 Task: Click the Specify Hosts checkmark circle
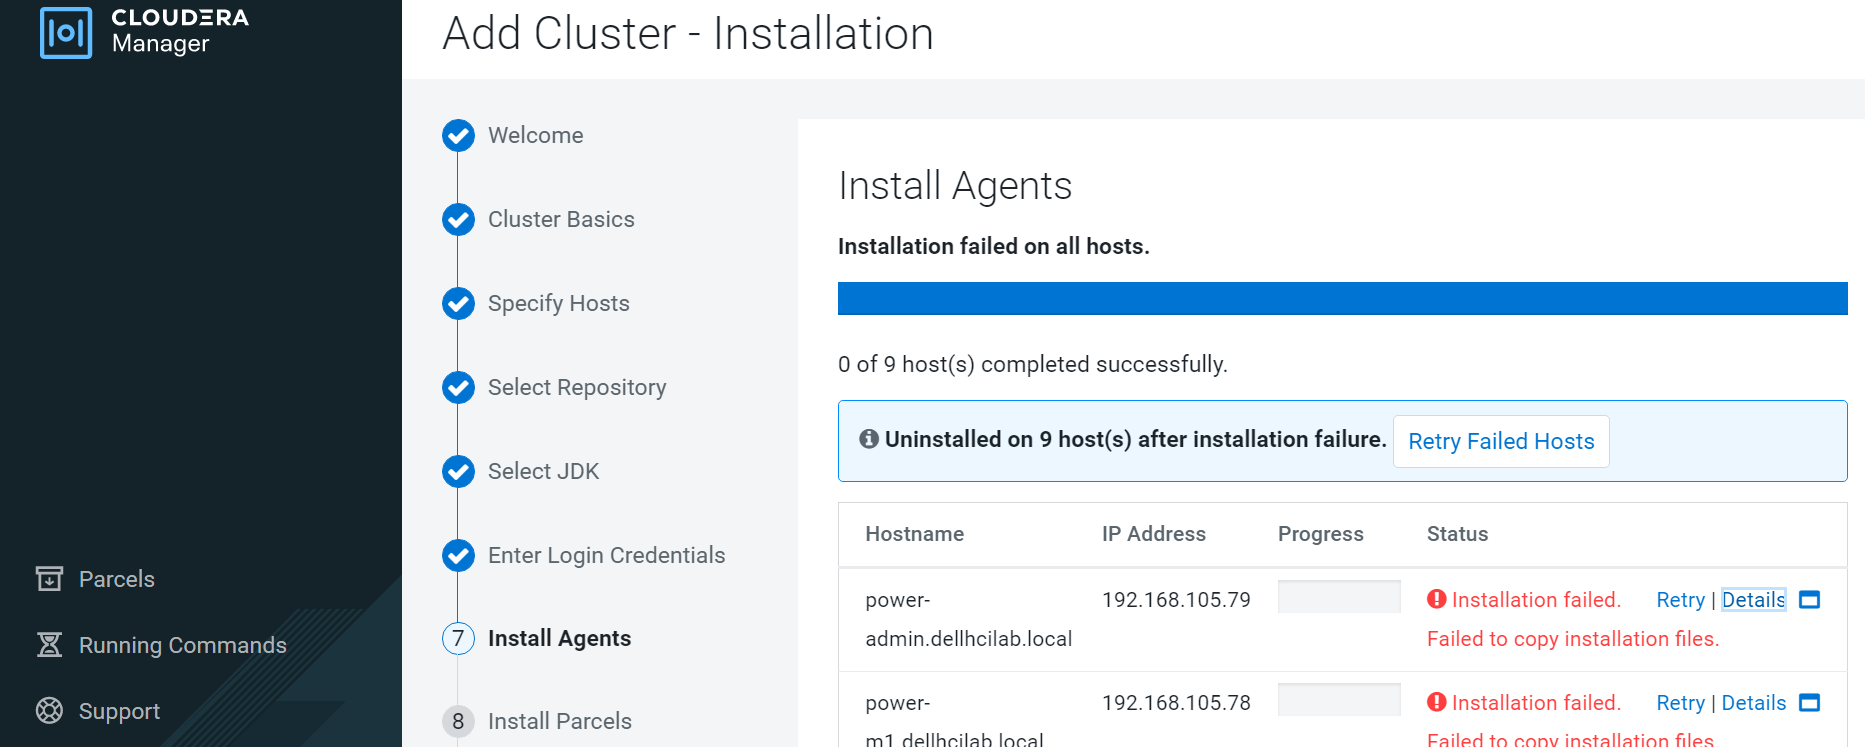(x=458, y=303)
